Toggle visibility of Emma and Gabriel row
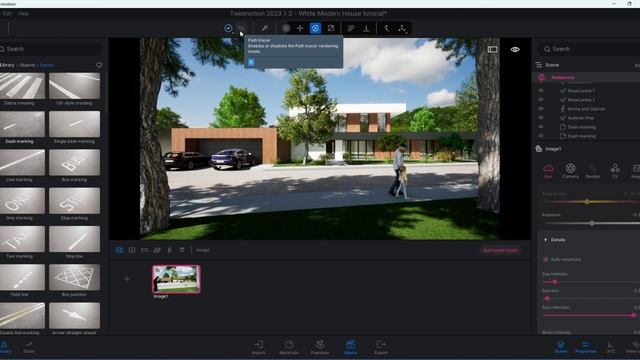This screenshot has width=640, height=360. point(541,109)
